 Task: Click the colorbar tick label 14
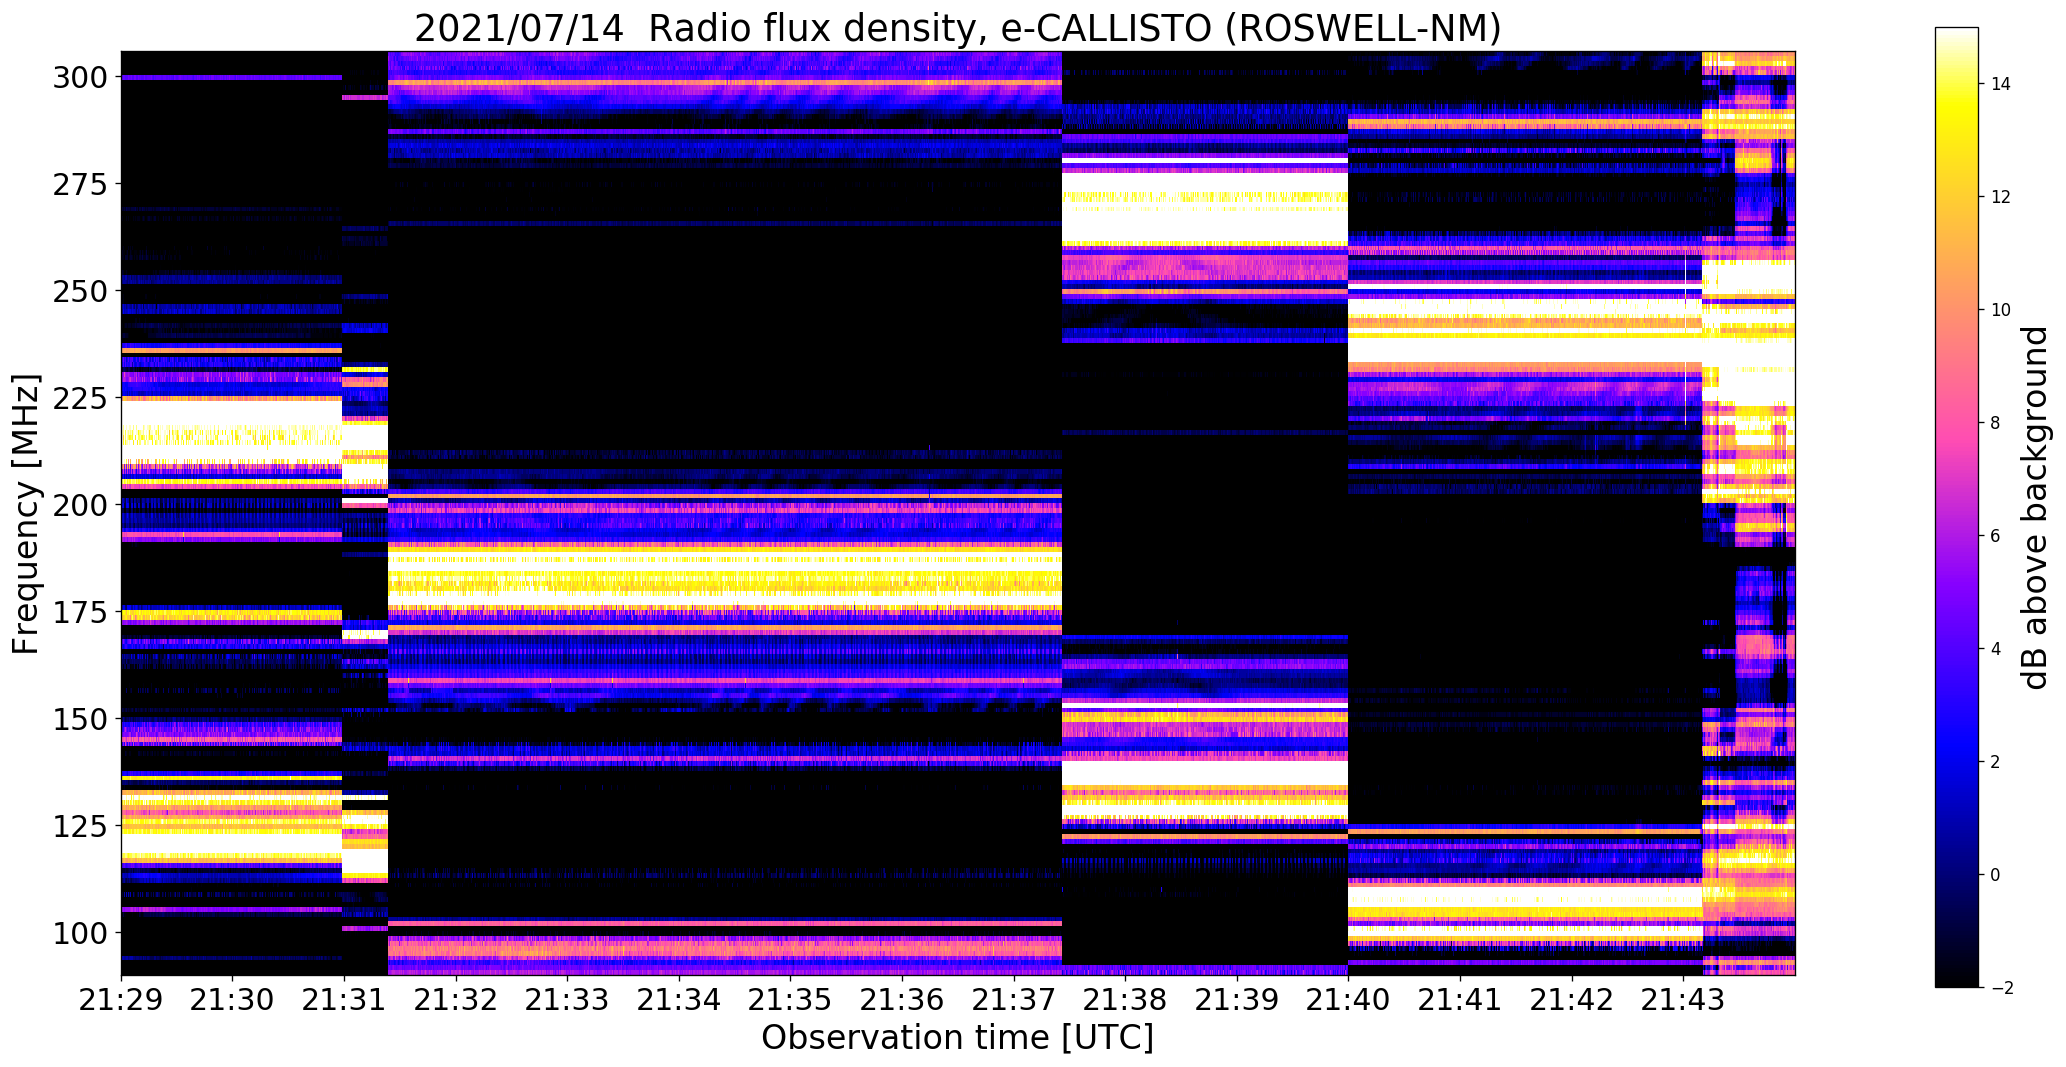click(2001, 84)
